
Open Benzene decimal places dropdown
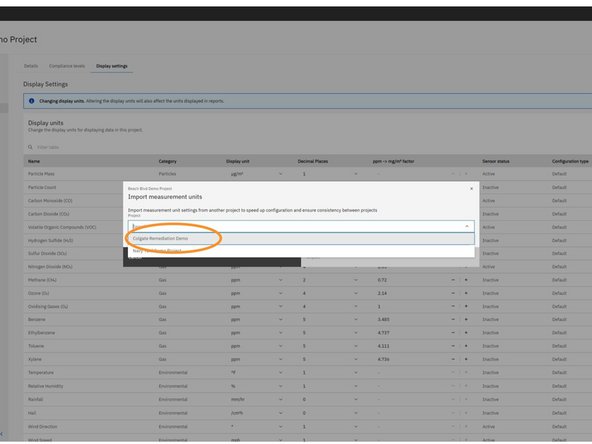(355, 320)
